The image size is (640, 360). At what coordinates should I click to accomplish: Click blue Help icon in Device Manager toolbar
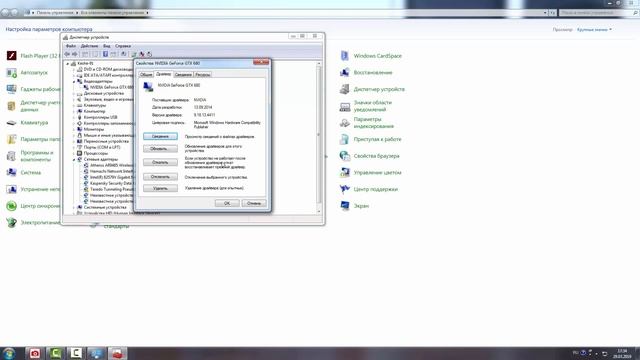click(x=105, y=54)
